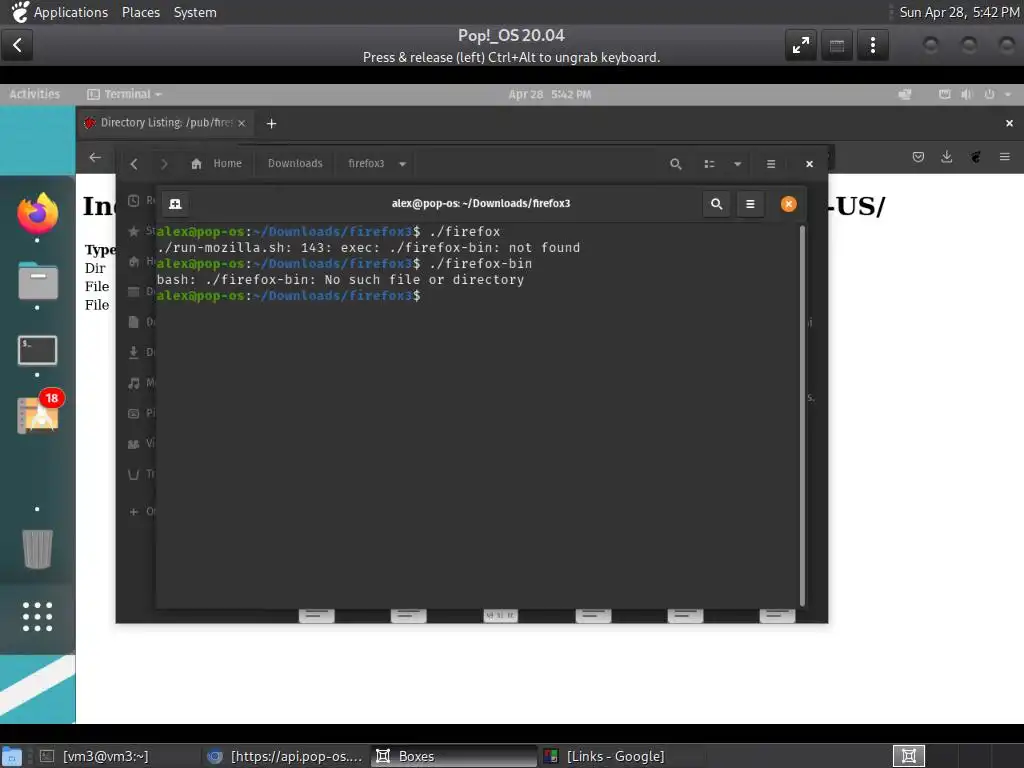Go forward in the Files window
Image resolution: width=1024 pixels, height=768 pixels.
pyautogui.click(x=164, y=164)
